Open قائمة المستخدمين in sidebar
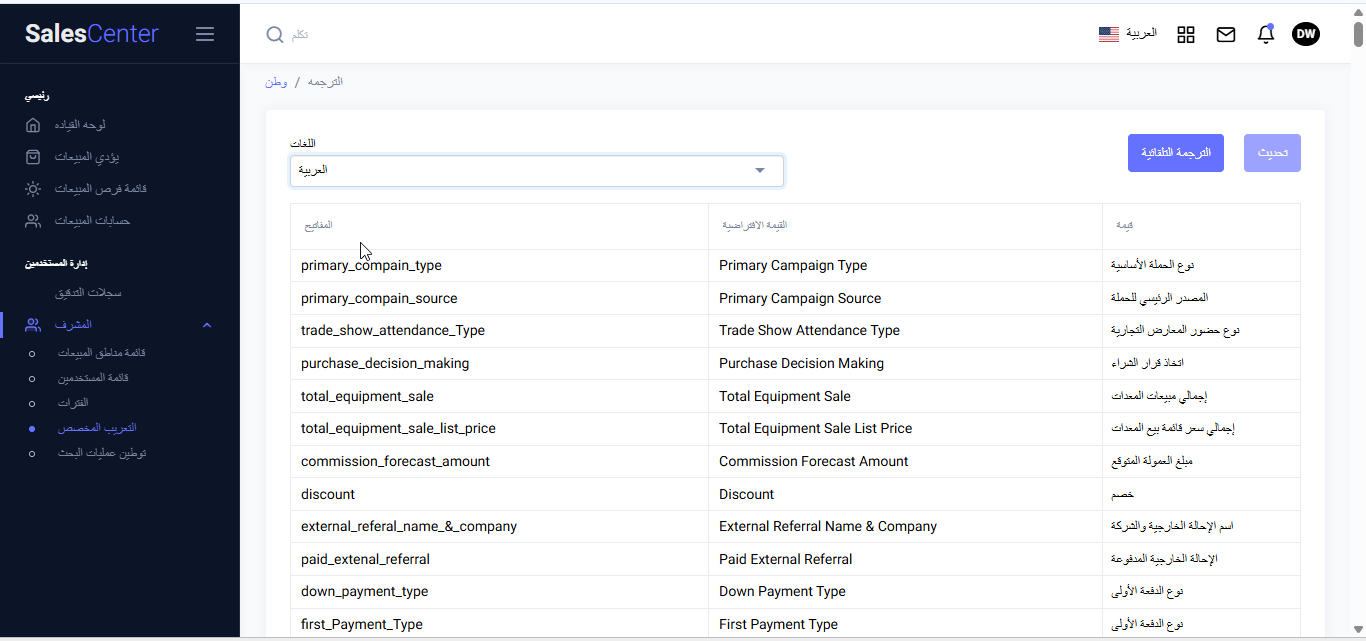 point(93,378)
